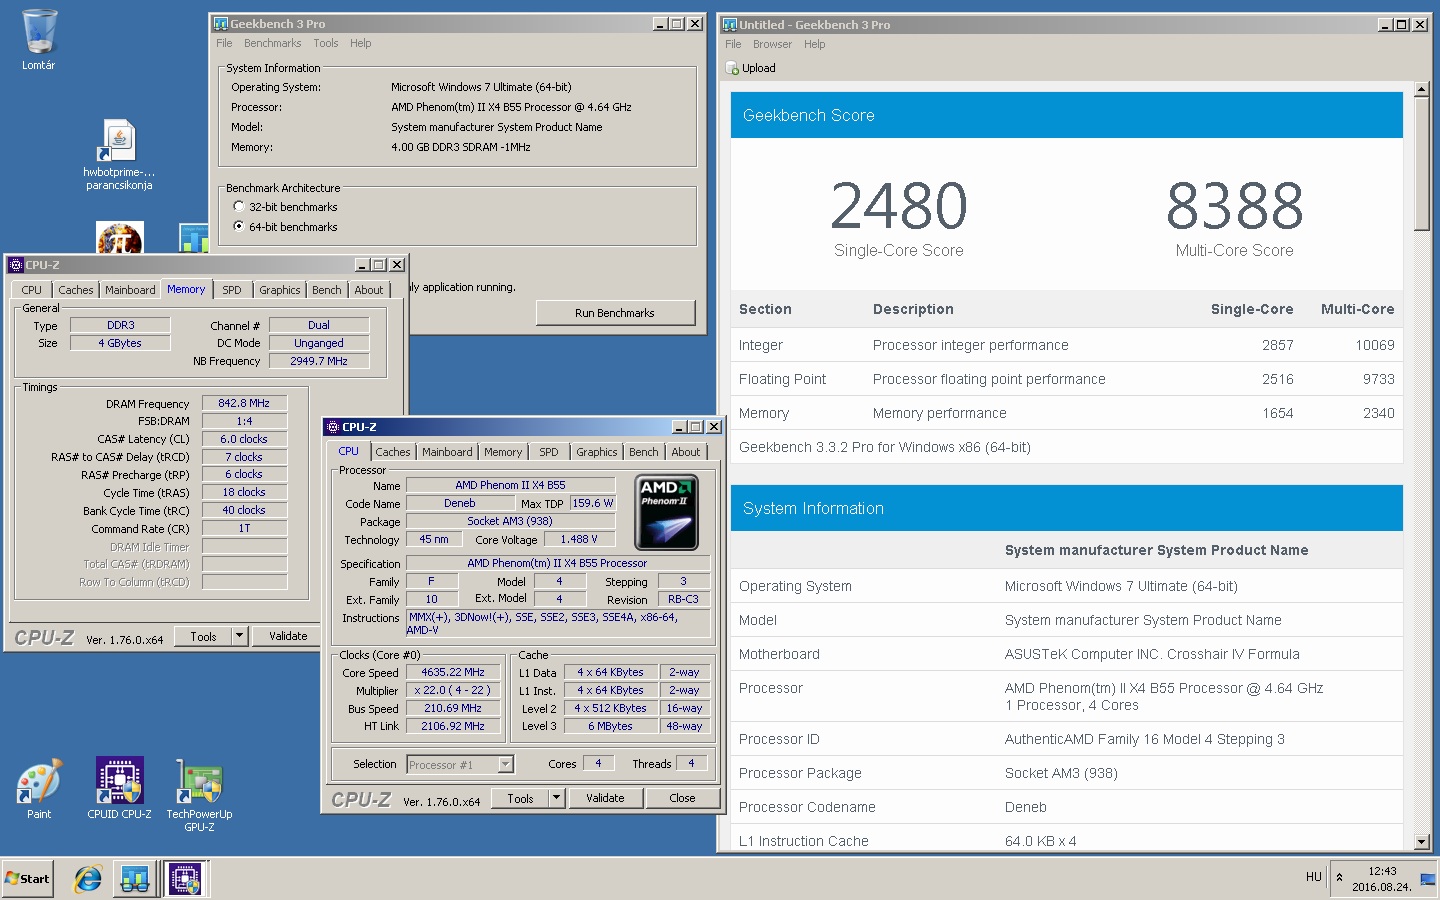Image resolution: width=1440 pixels, height=900 pixels.
Task: Click Tools button in front CPU-Z window
Action: coord(520,798)
